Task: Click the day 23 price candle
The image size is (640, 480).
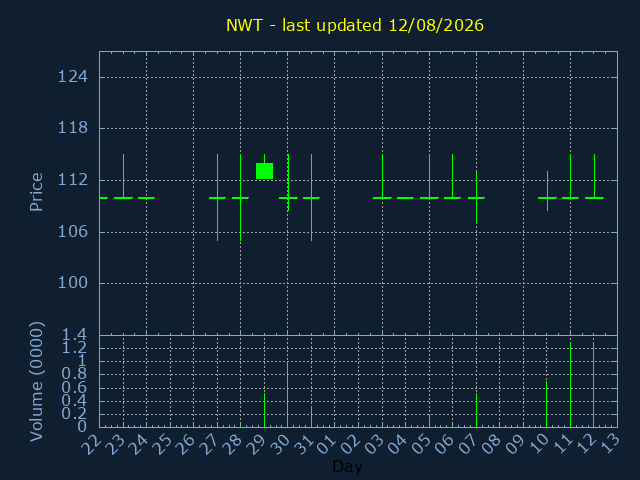Action: click(123, 176)
